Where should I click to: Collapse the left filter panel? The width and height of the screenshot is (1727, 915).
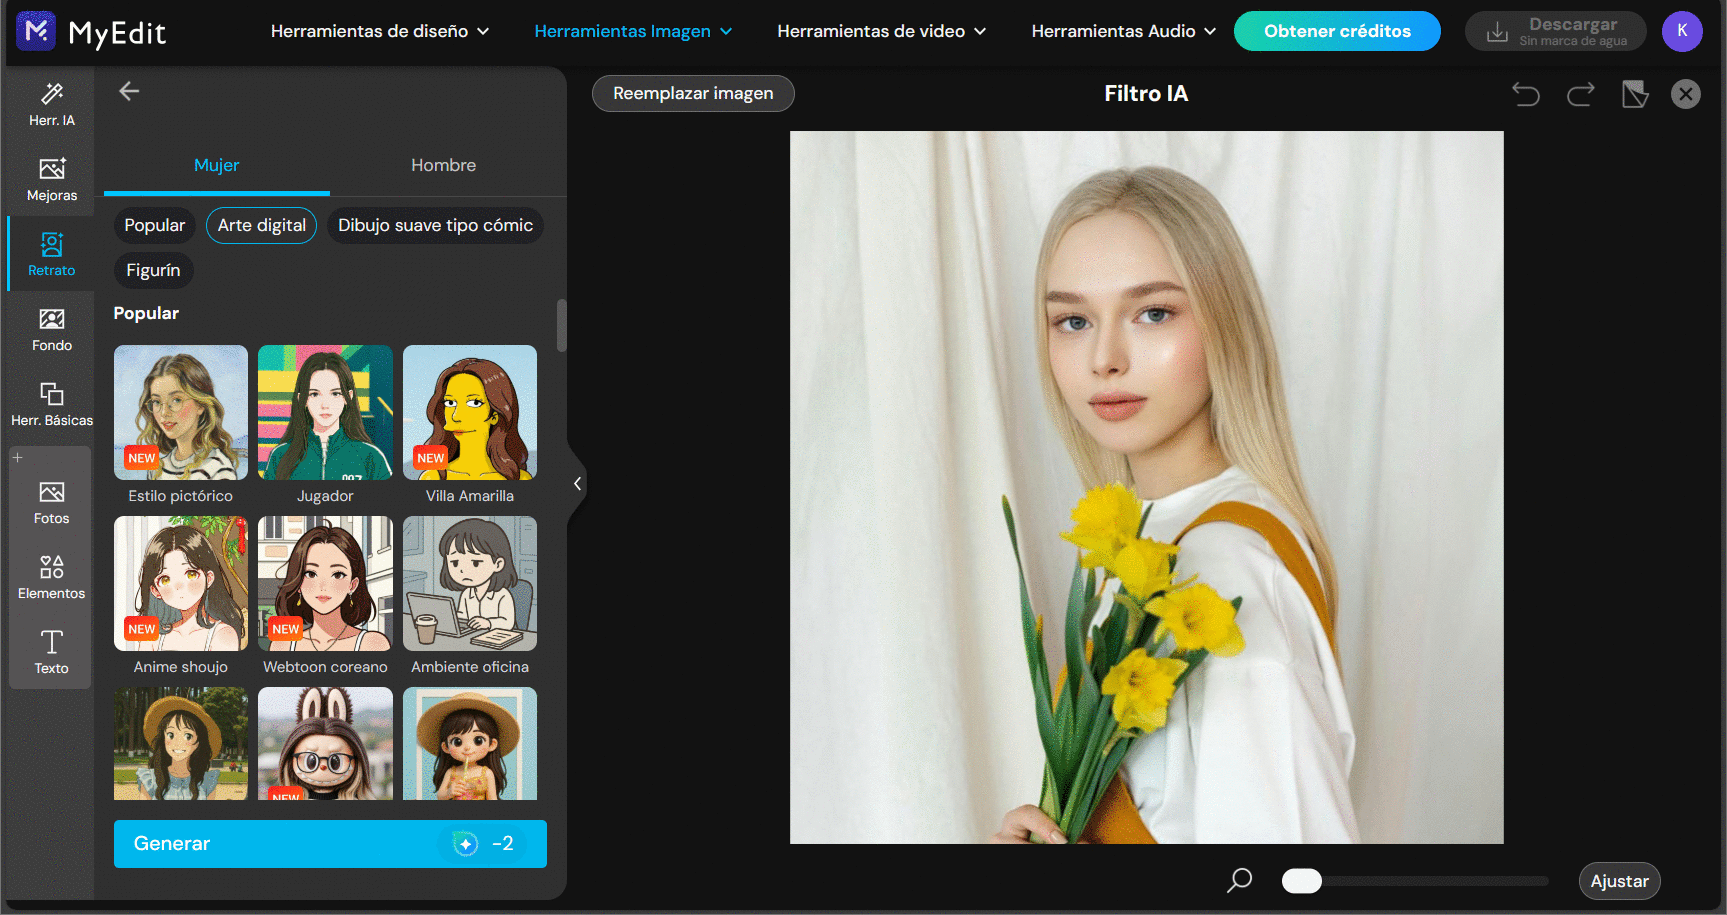coord(577,484)
